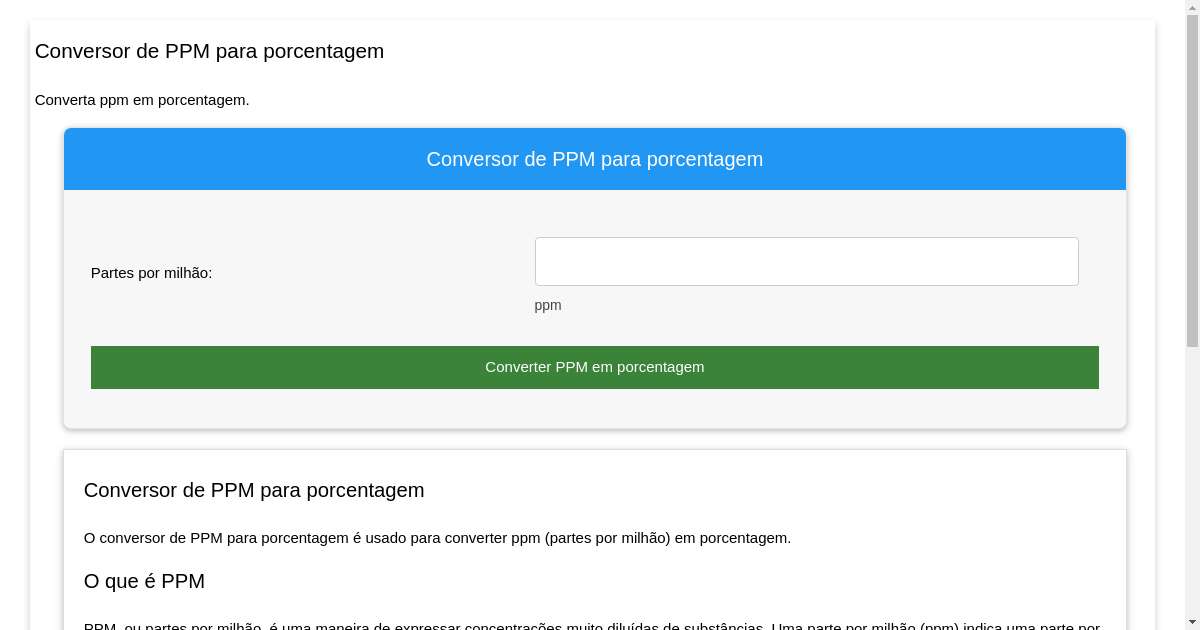The height and width of the screenshot is (630, 1200).
Task: Select the top page title heading
Action: click(209, 51)
